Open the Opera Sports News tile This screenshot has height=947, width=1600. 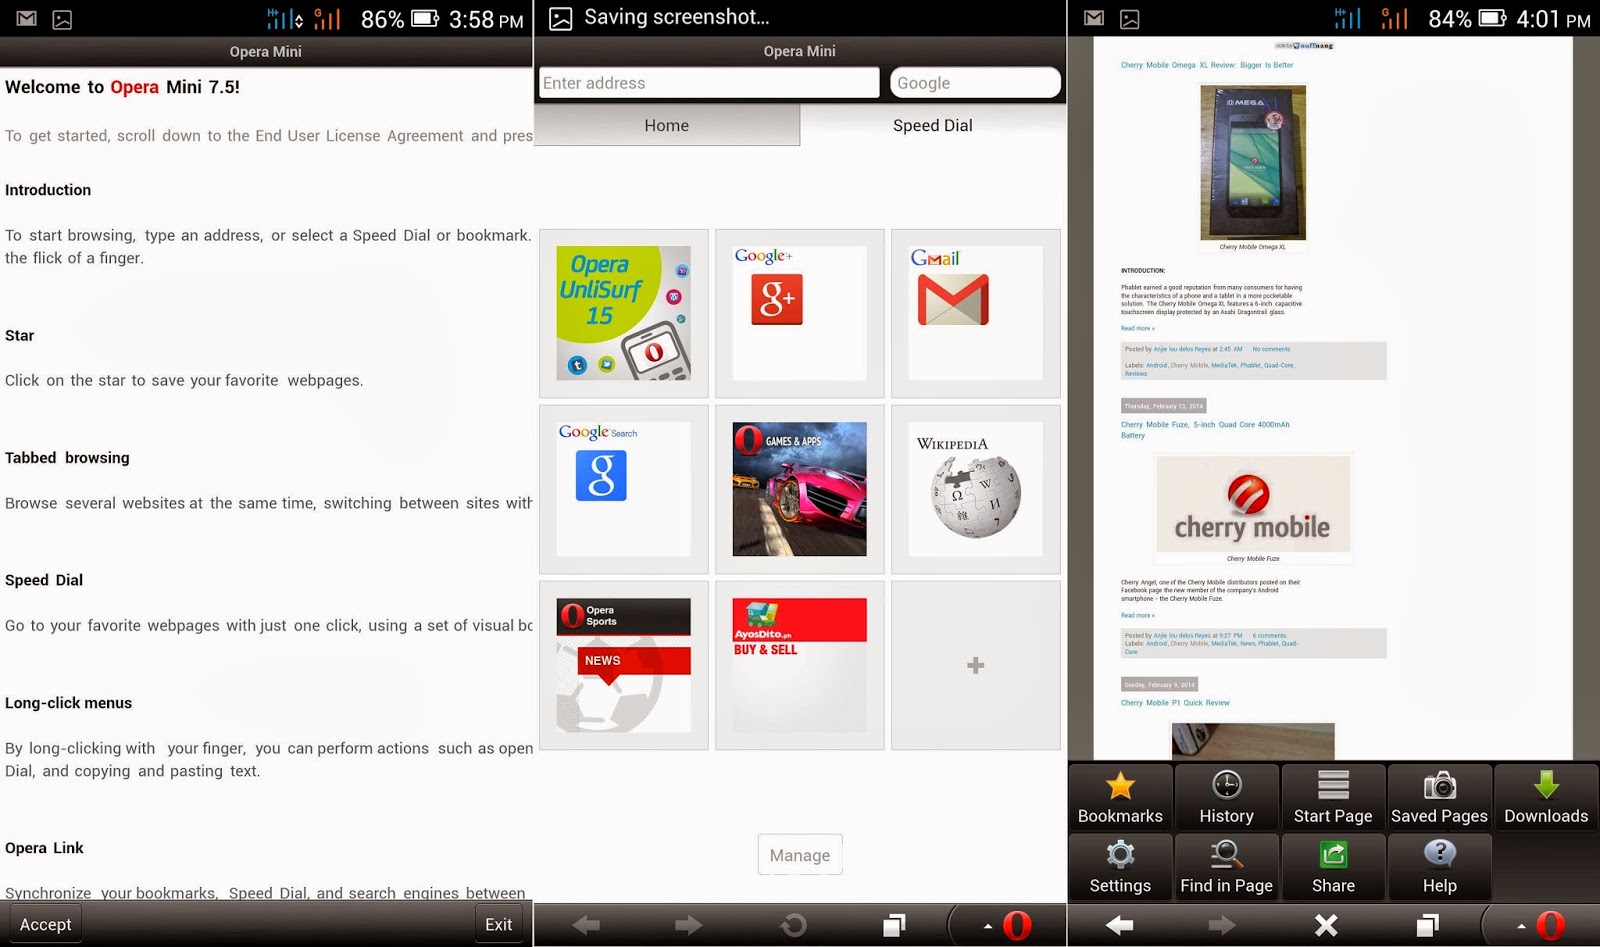coord(624,665)
